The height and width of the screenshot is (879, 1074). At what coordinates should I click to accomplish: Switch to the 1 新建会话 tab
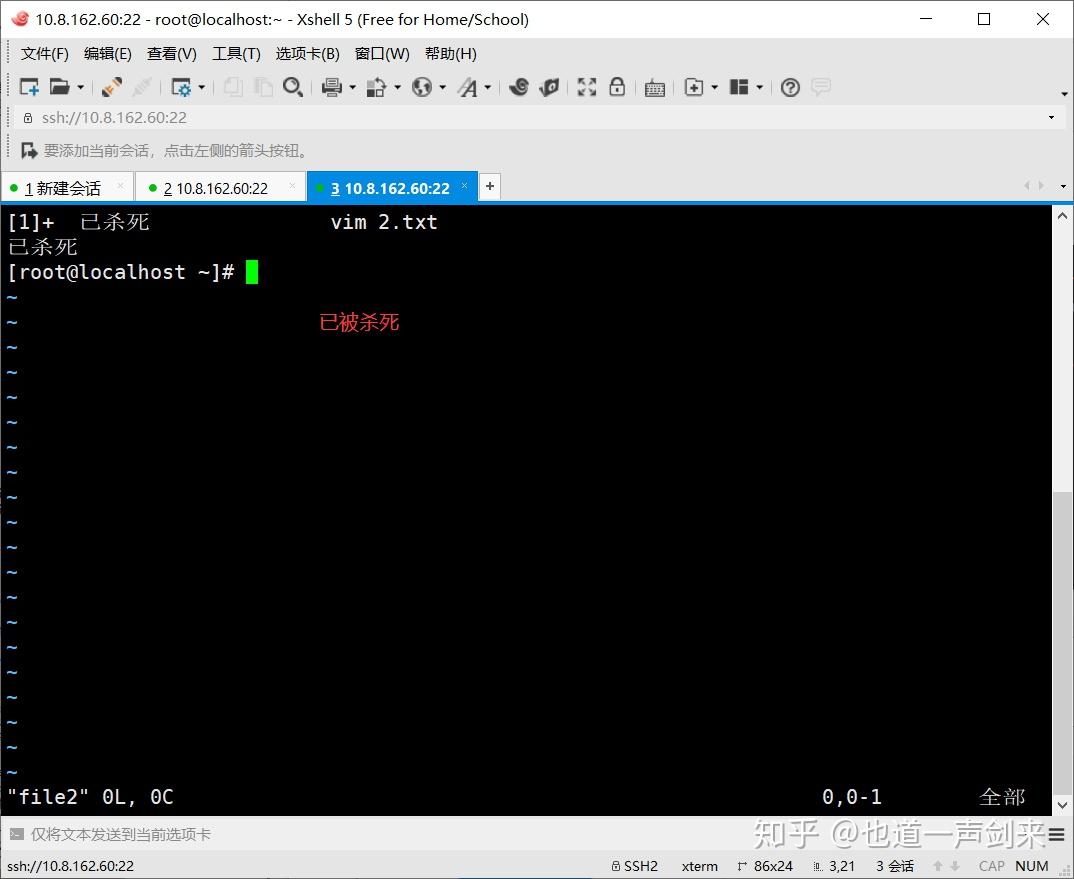[62, 188]
